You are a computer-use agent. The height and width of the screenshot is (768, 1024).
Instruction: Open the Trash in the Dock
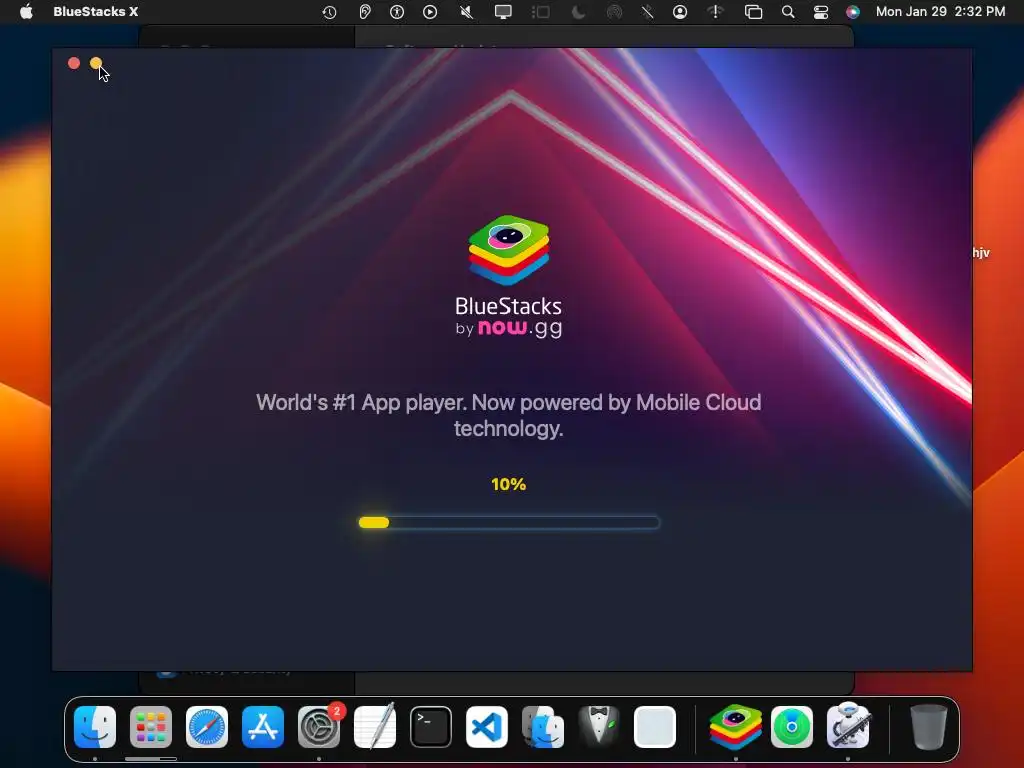coord(929,727)
